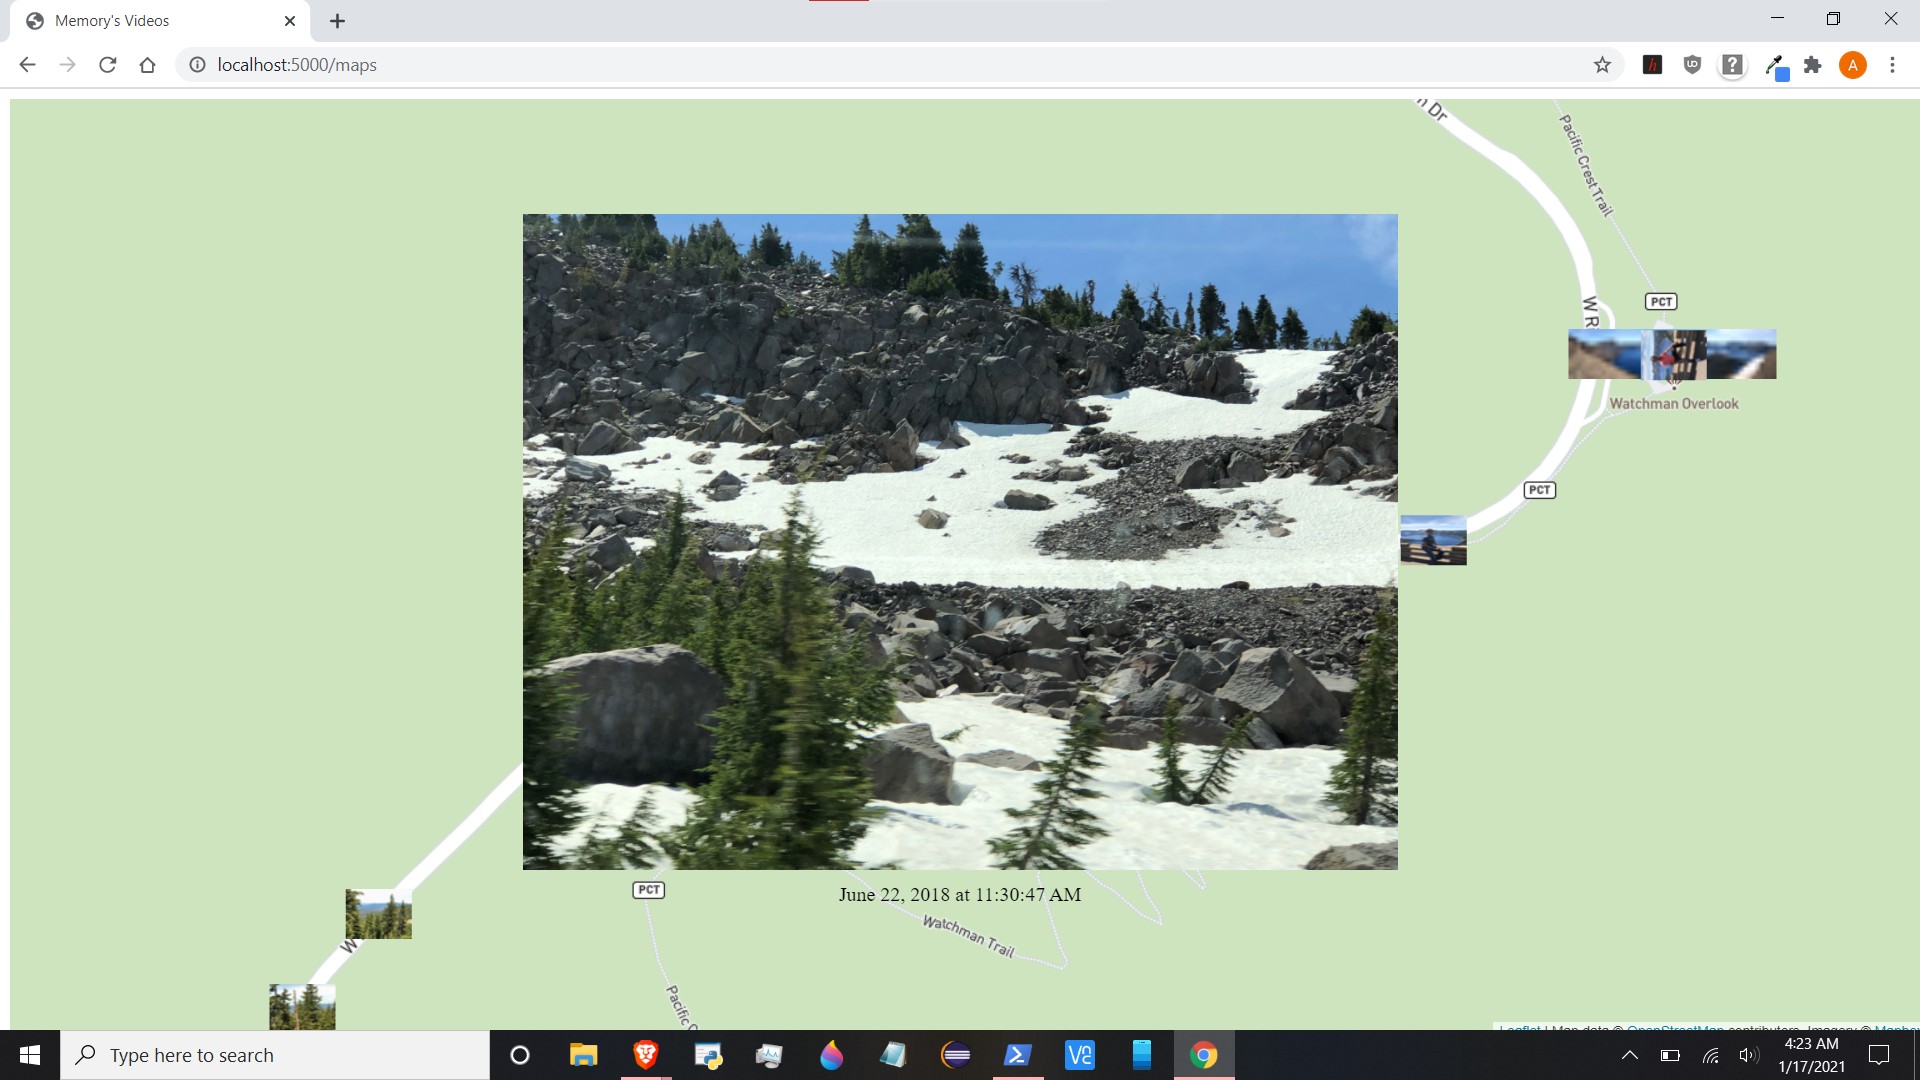Open Windows Start menu
This screenshot has height=1080, width=1920.
point(30,1055)
